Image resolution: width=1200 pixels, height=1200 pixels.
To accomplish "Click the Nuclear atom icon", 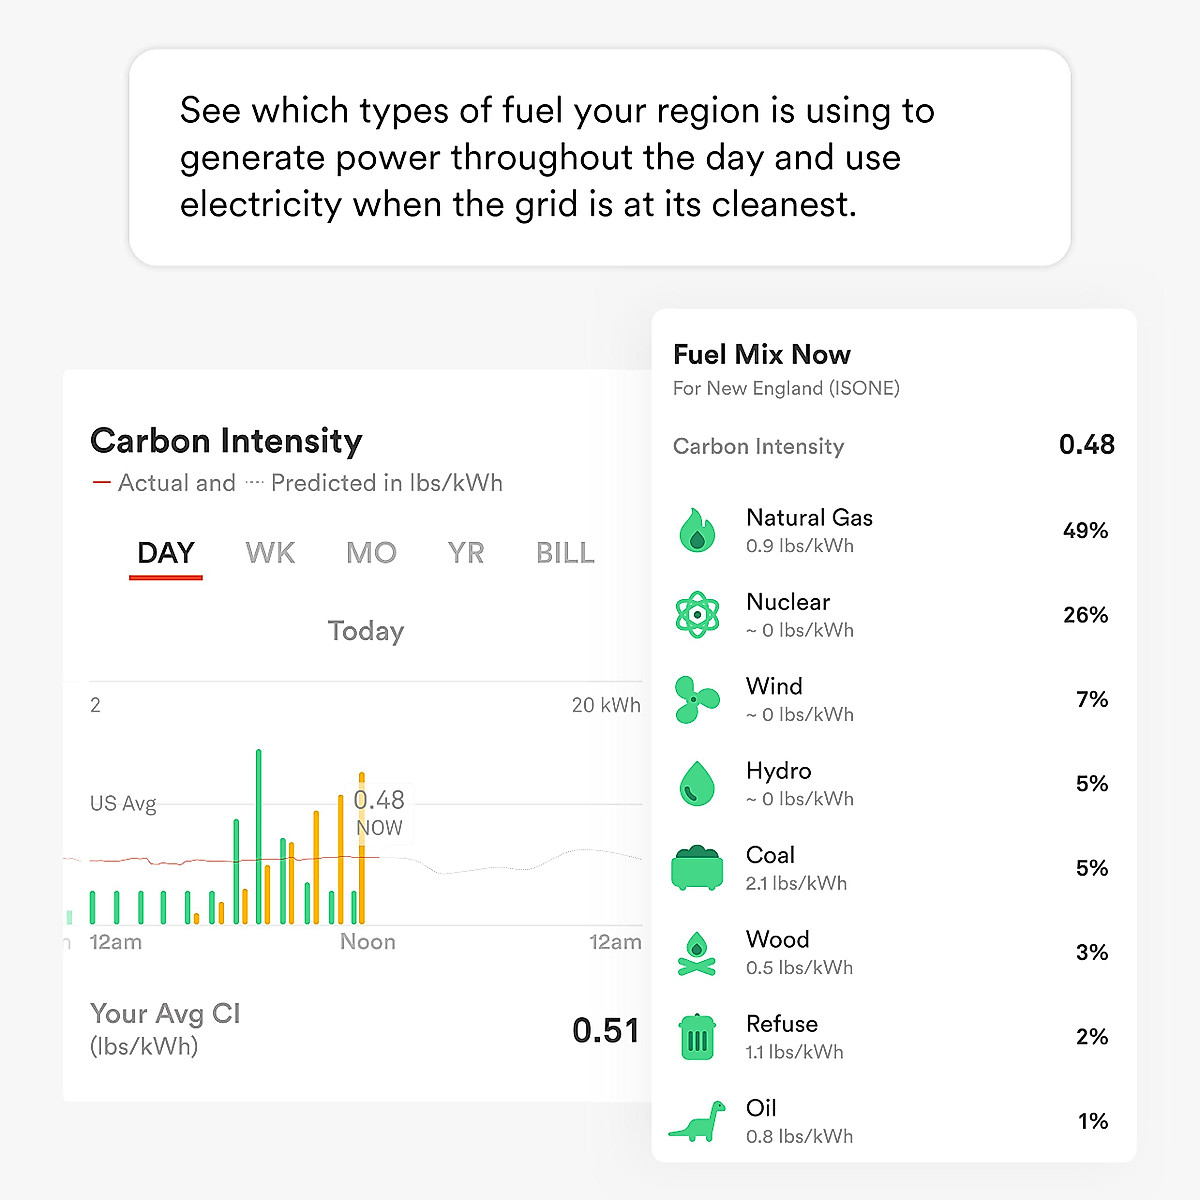I will (697, 615).
